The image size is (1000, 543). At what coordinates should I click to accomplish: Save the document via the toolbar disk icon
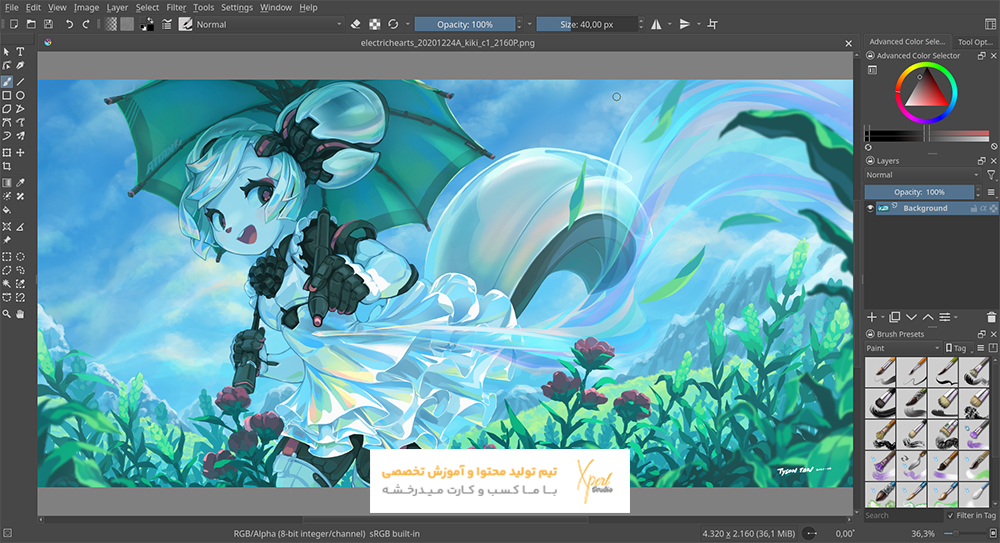click(48, 24)
